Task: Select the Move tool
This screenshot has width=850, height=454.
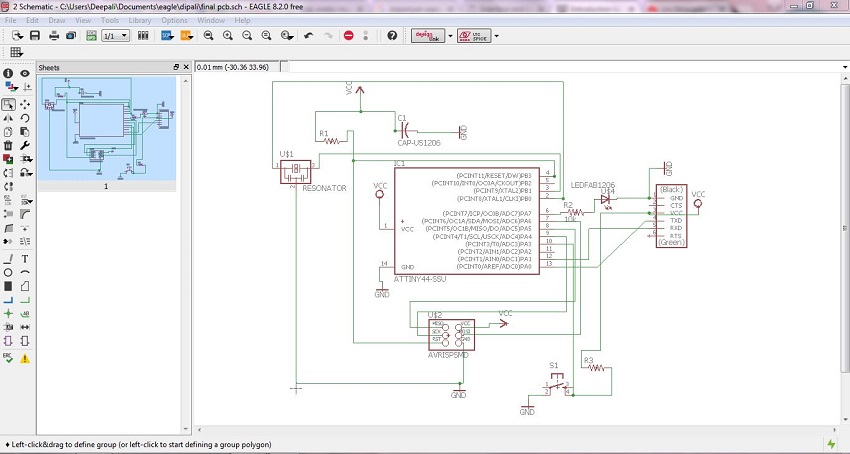Action: pyautogui.click(x=25, y=104)
